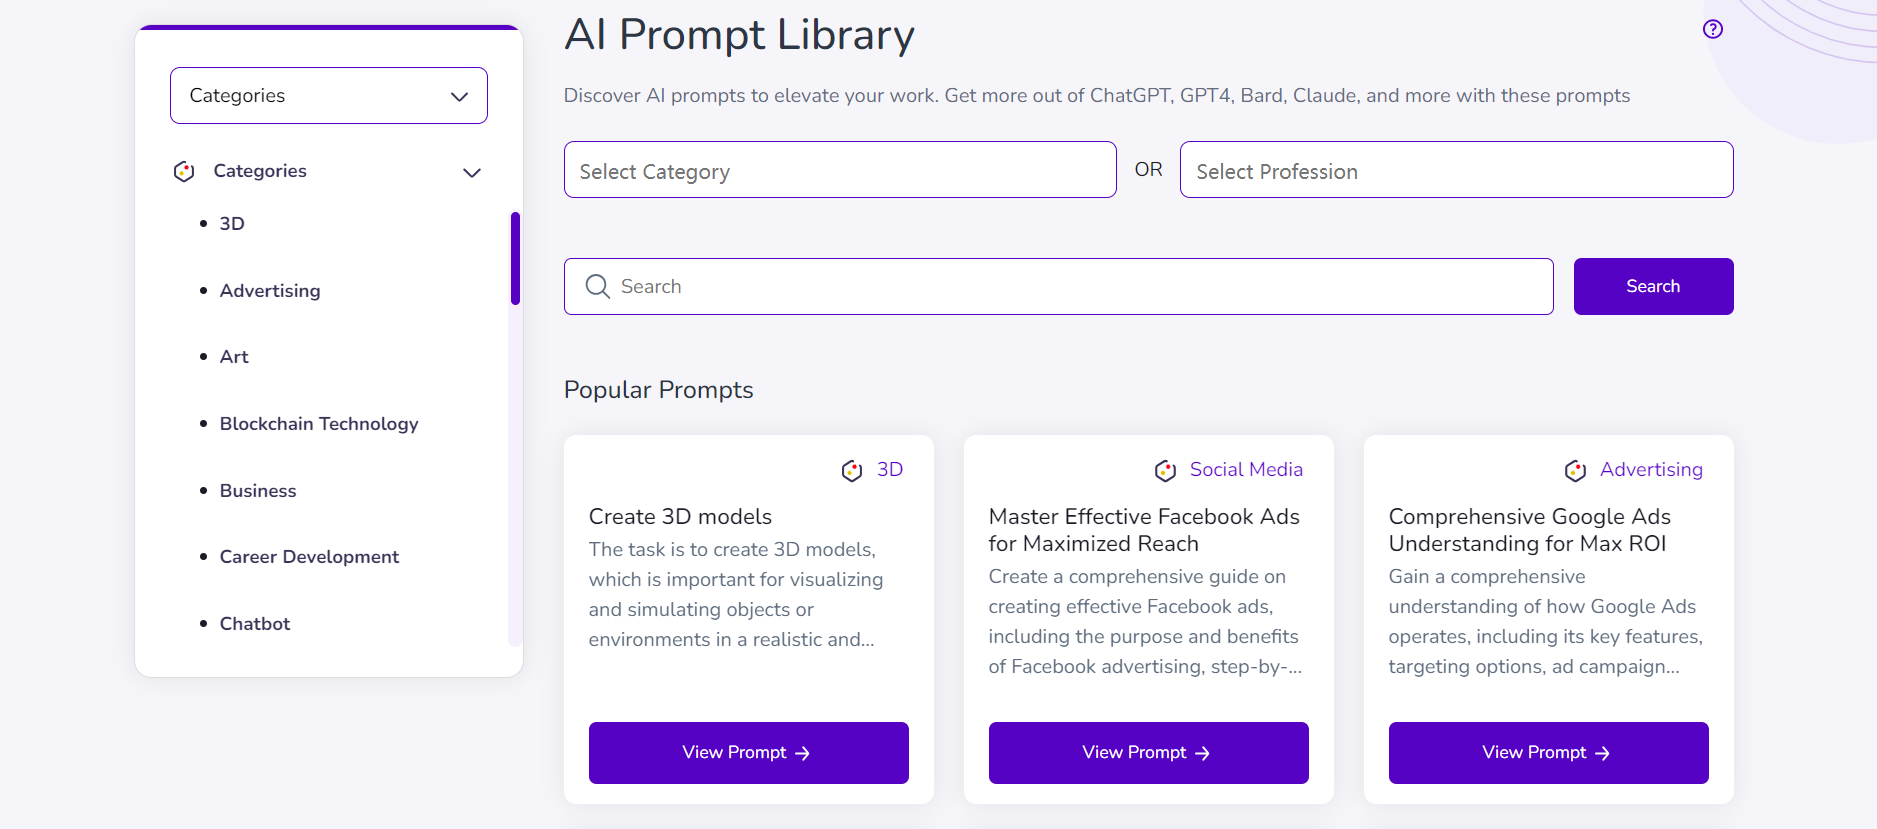Viewport: 1877px width, 829px height.
Task: Select Blockchain Technology category
Action: pos(319,424)
